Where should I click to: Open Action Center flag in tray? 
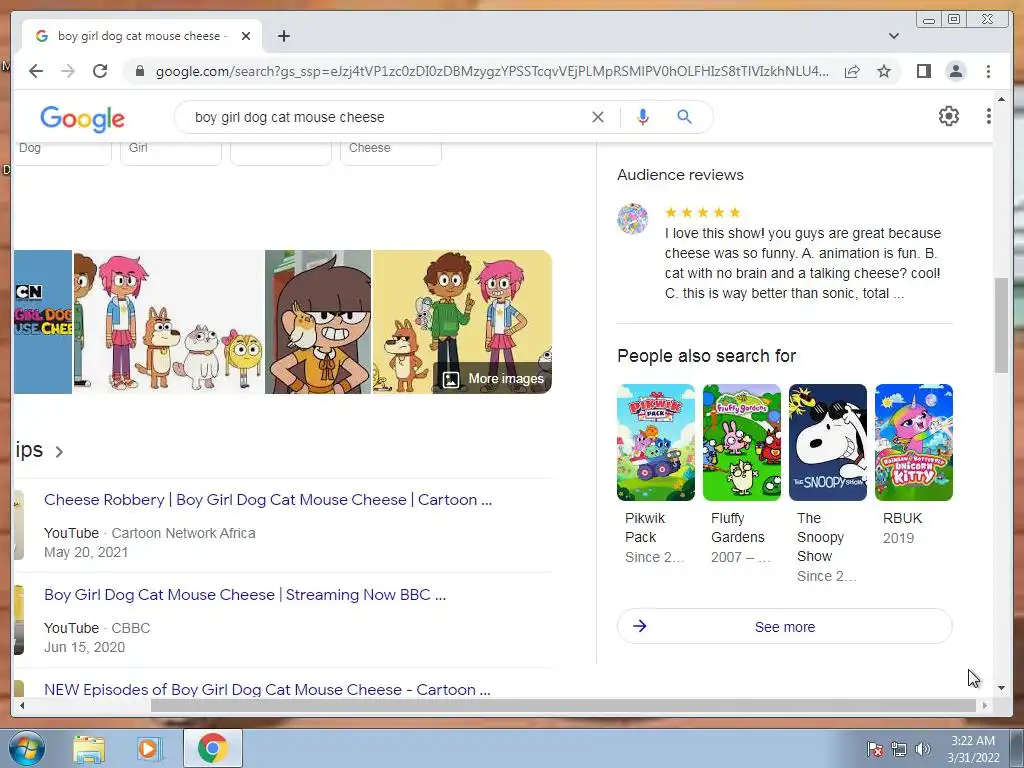[x=875, y=750]
